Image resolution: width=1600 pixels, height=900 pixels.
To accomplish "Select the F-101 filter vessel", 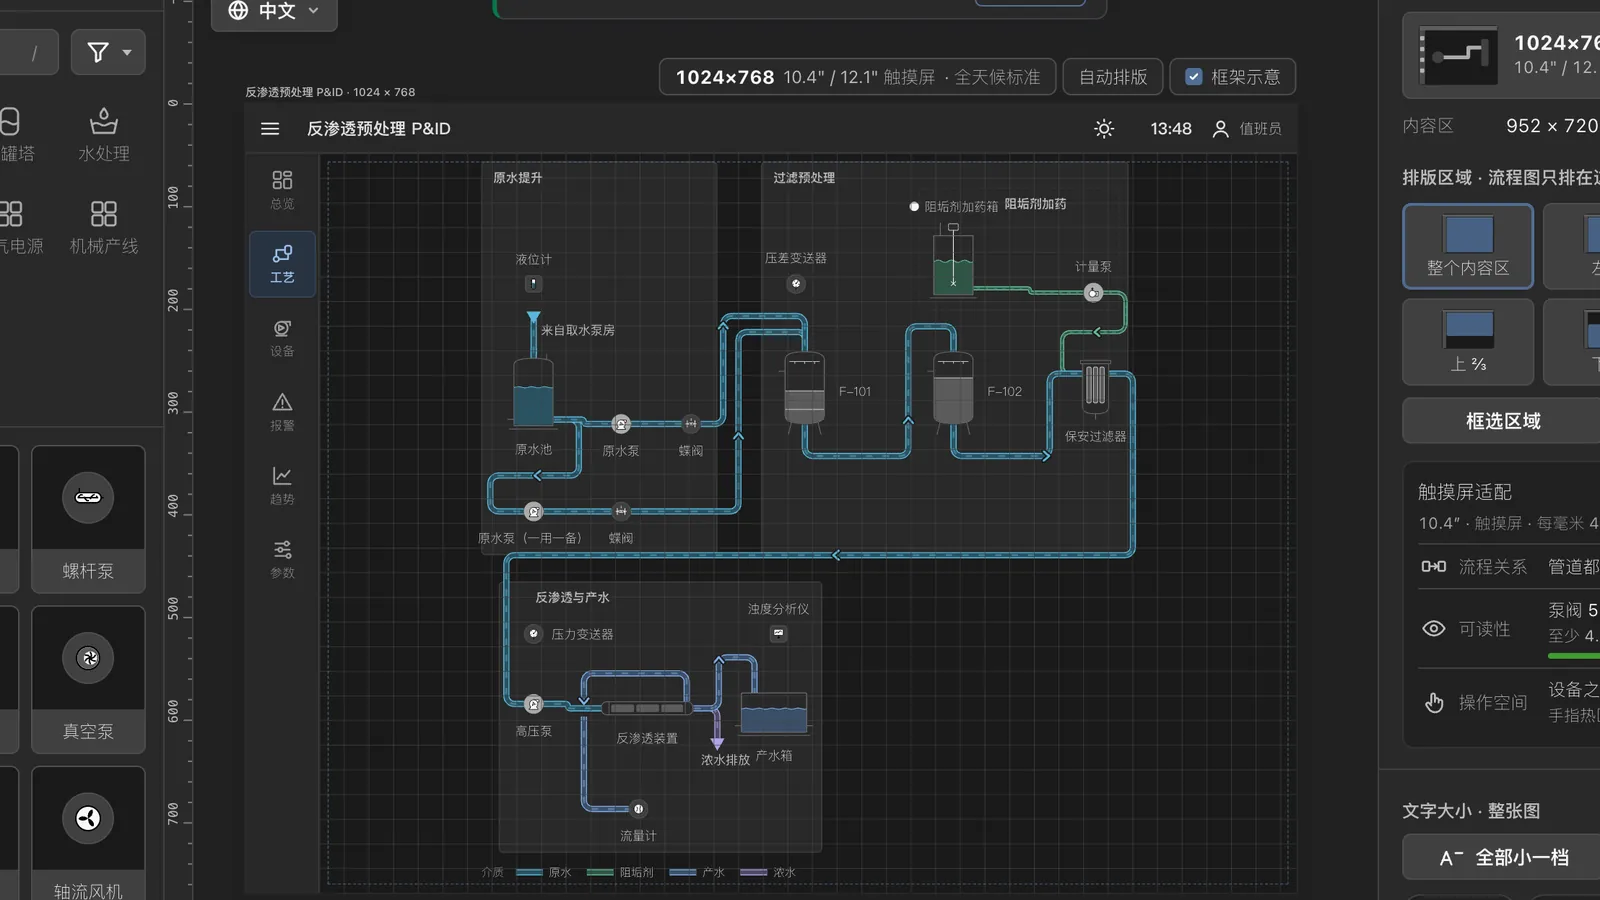I will pyautogui.click(x=805, y=391).
